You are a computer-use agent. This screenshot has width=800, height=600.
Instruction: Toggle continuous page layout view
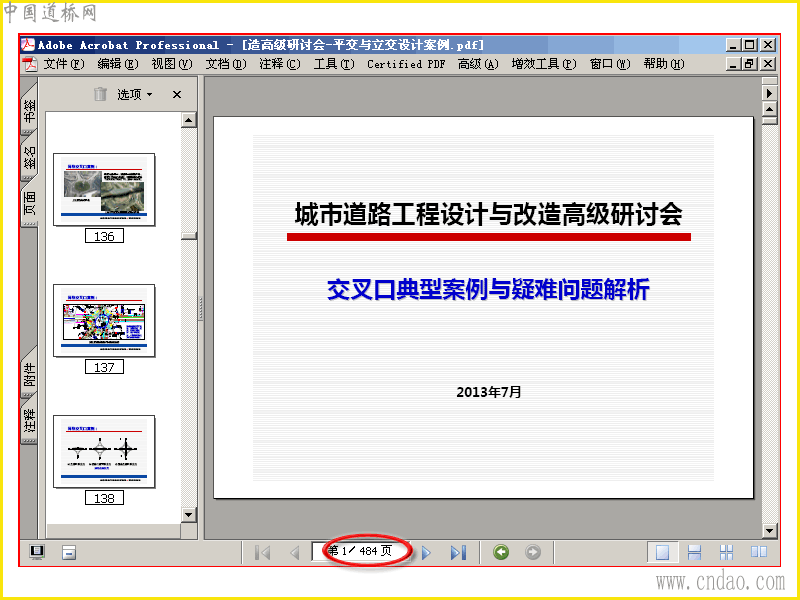pos(694,552)
